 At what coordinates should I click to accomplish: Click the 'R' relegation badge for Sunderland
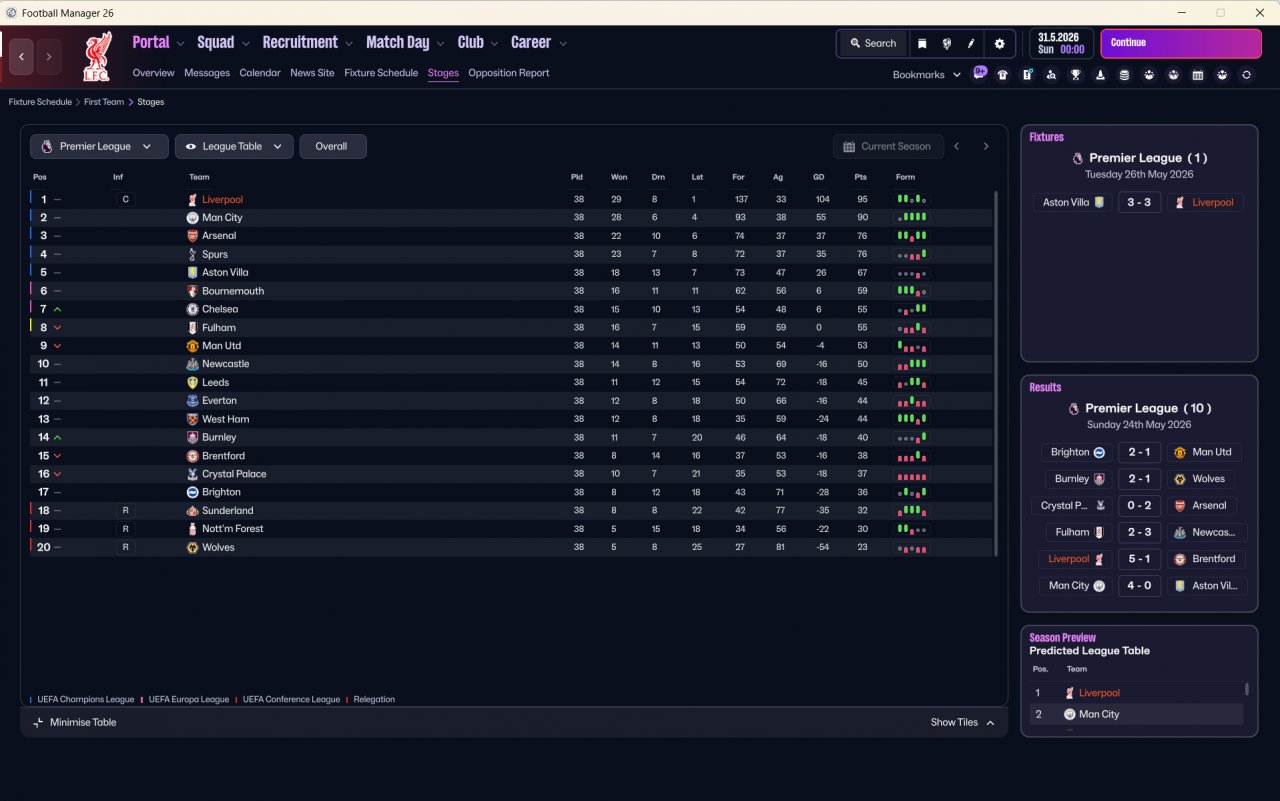125,511
